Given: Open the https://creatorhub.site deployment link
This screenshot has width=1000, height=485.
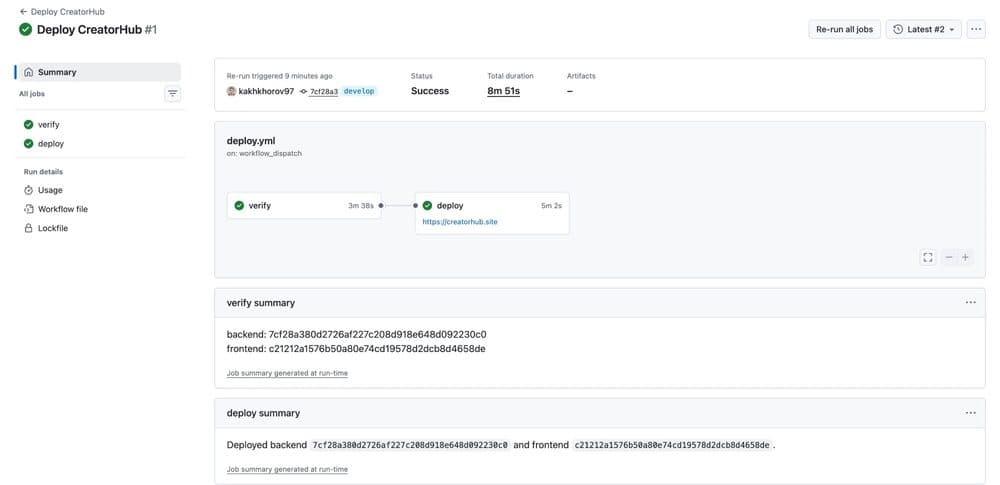Looking at the screenshot, I should pos(460,222).
